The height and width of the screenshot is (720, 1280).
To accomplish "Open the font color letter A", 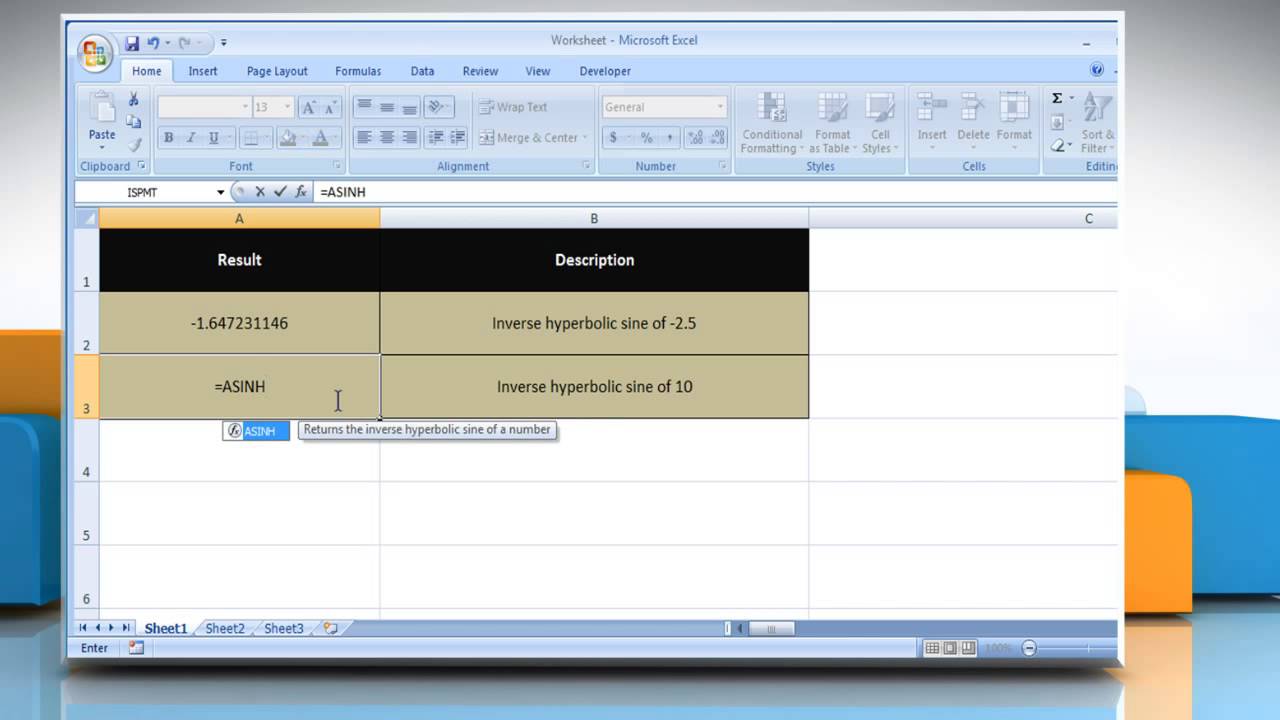I will coord(320,138).
